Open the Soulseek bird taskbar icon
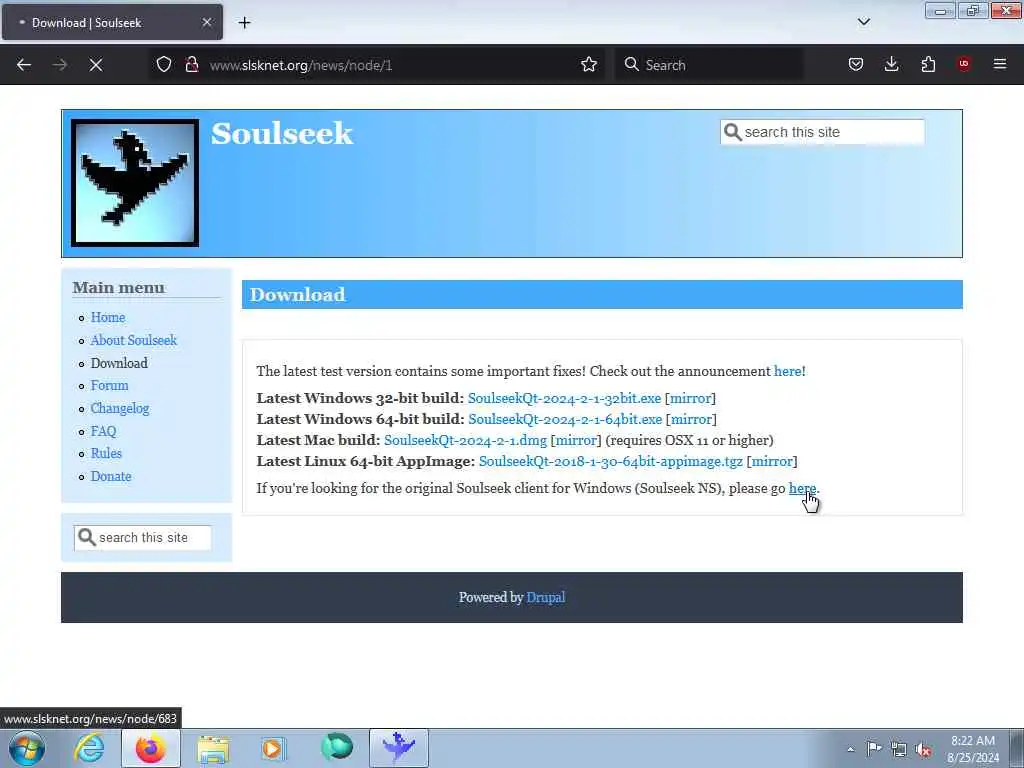The height and width of the screenshot is (768, 1024). click(398, 748)
